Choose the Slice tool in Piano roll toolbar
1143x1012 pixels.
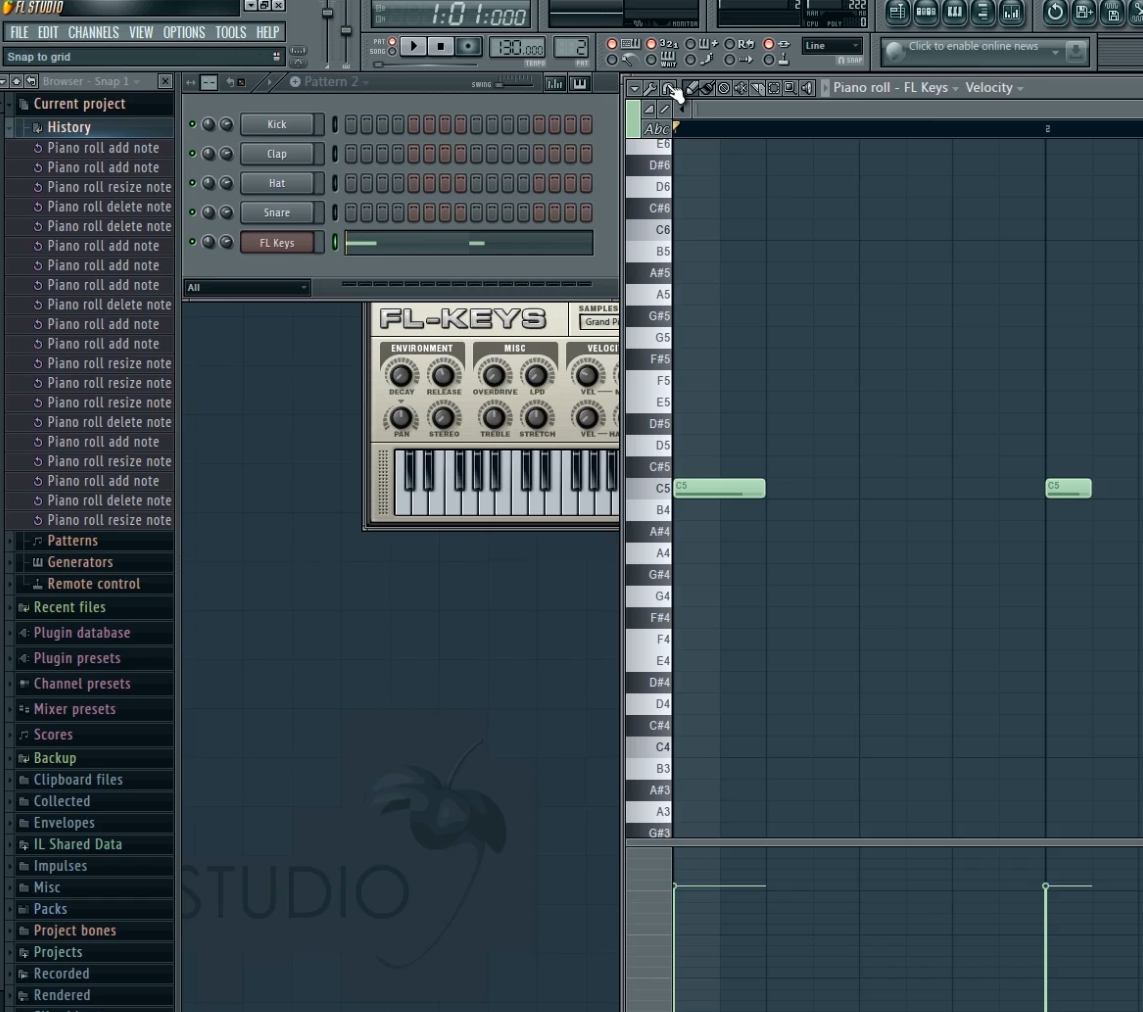point(758,88)
